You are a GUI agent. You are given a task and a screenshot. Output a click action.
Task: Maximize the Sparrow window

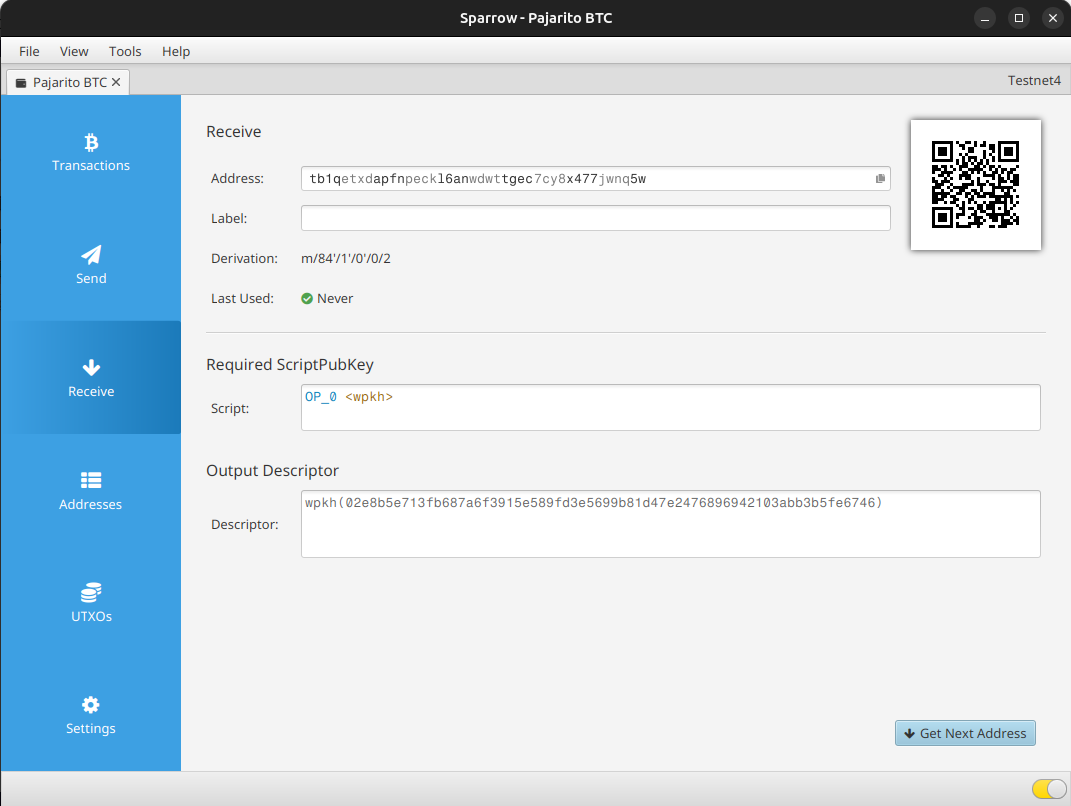click(1018, 18)
